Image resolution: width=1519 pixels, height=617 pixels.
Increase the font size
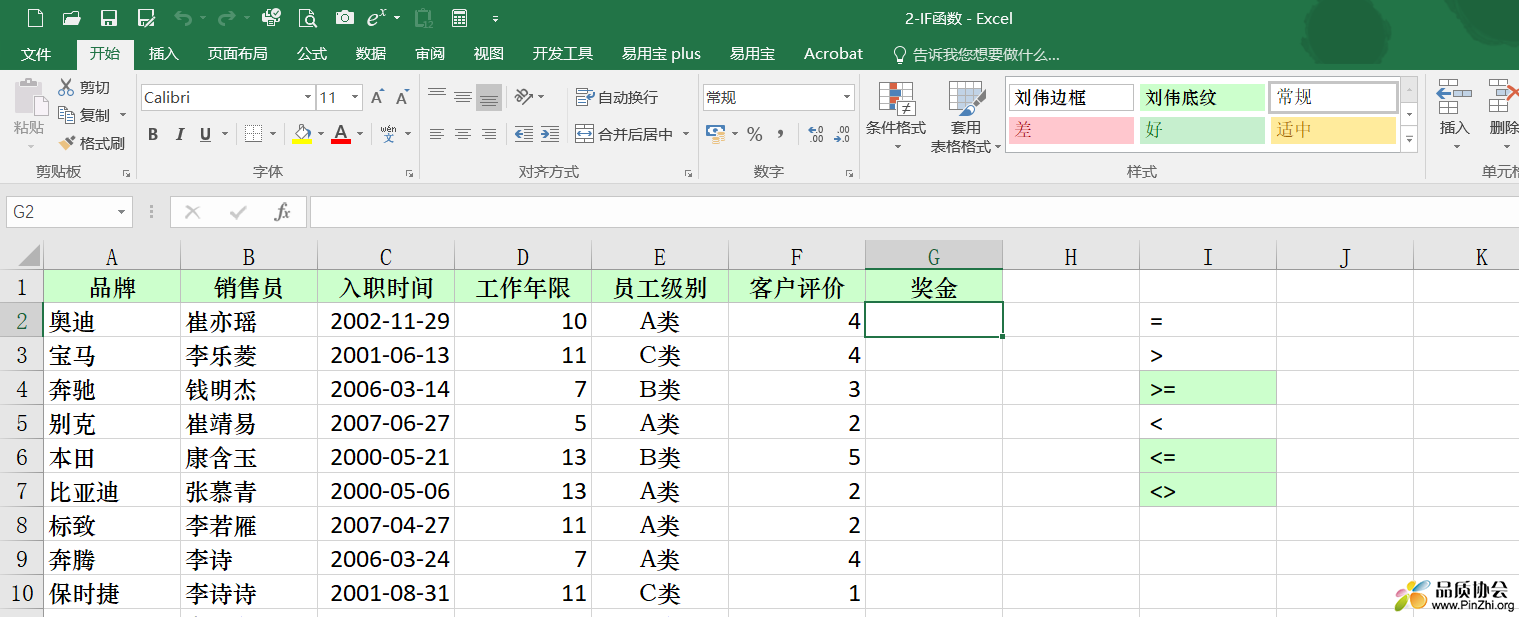377,97
